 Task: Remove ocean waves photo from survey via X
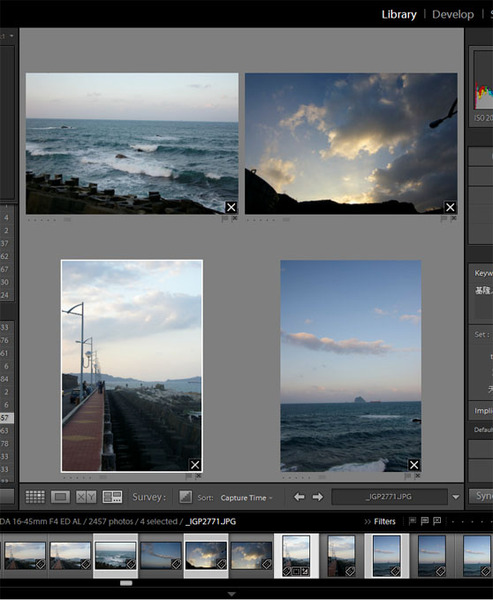[231, 207]
